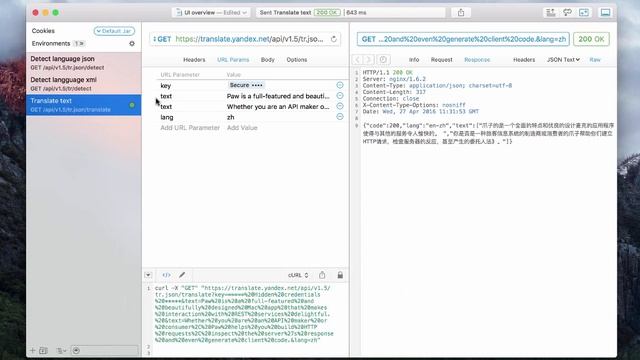Click the 'Whether you are an API maker' value
This screenshot has height=360, width=640.
[278, 107]
